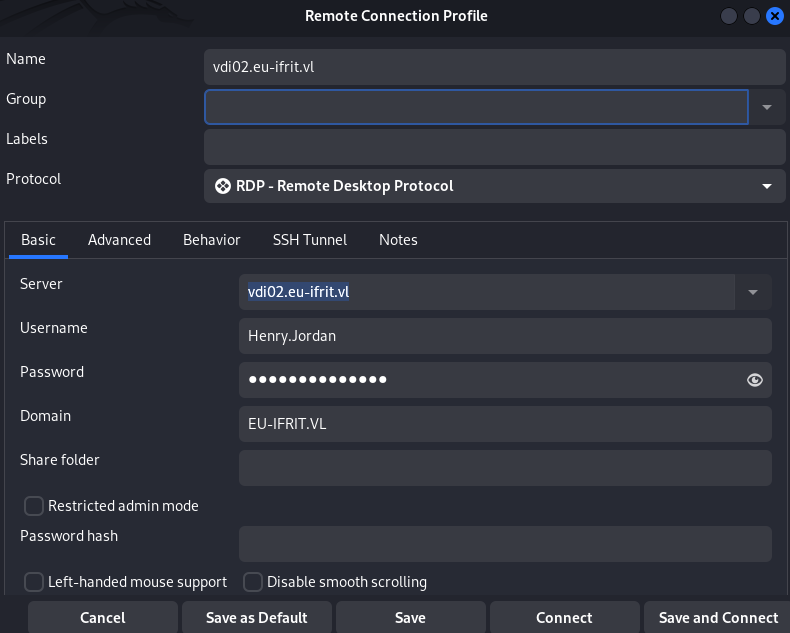Check Disable smooth scrolling option
The width and height of the screenshot is (790, 633).
(252, 582)
